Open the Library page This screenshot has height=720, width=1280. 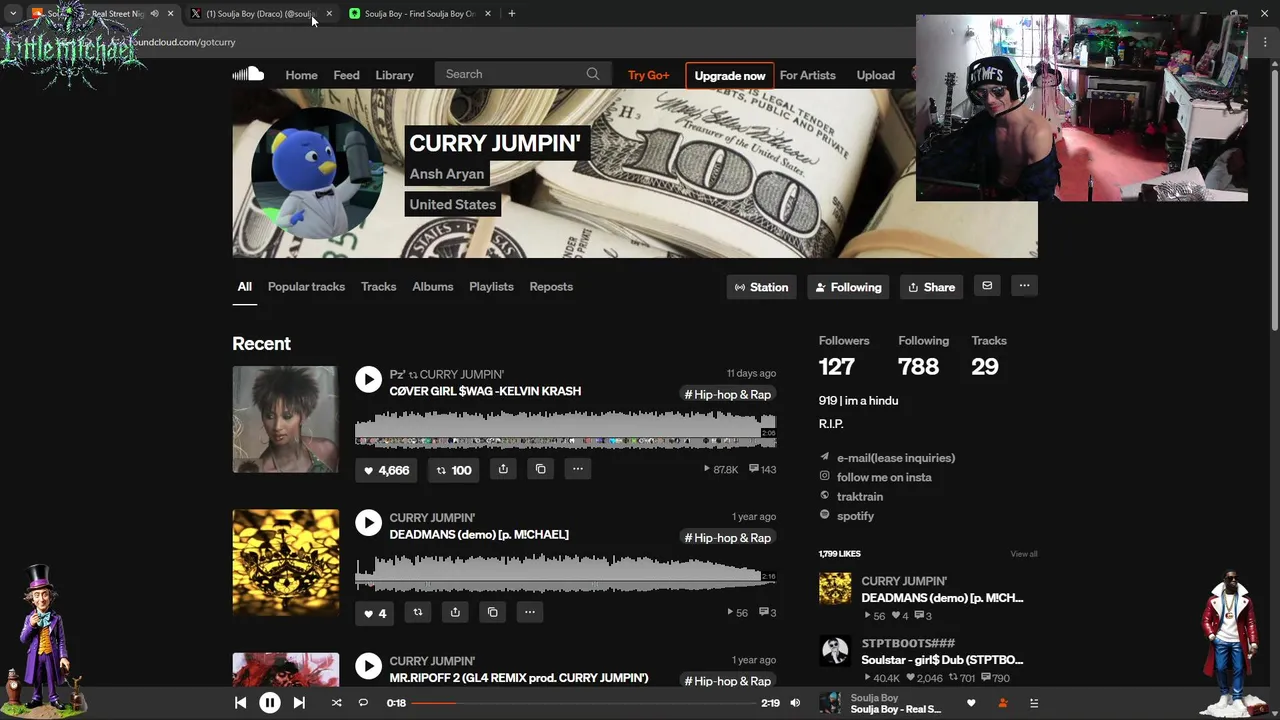[394, 75]
